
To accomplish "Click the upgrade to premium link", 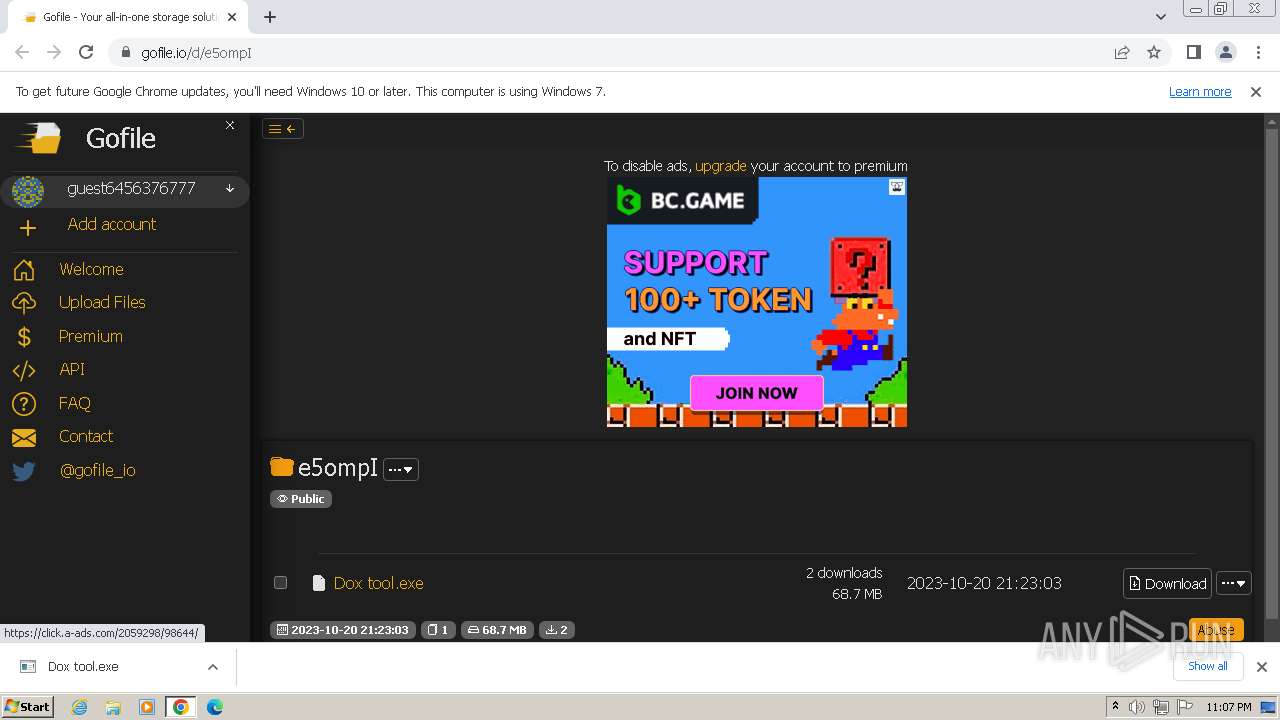I will click(721, 166).
